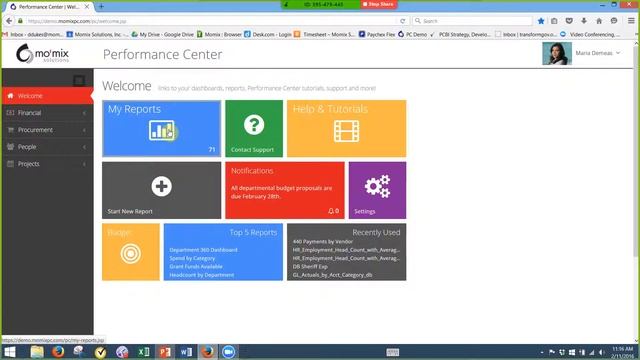Viewport: 640px width, 360px height.
Task: Reload the page with refresh icon
Action: pos(403,21)
